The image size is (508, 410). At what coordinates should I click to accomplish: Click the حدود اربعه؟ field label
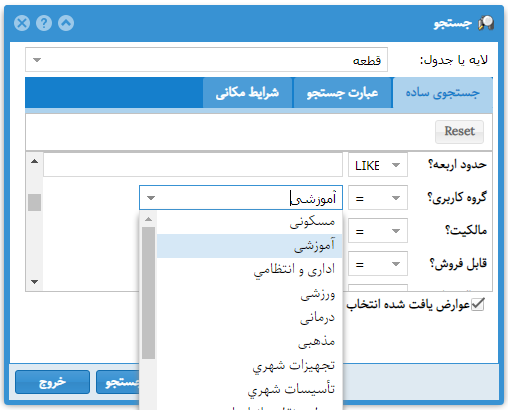(x=457, y=164)
